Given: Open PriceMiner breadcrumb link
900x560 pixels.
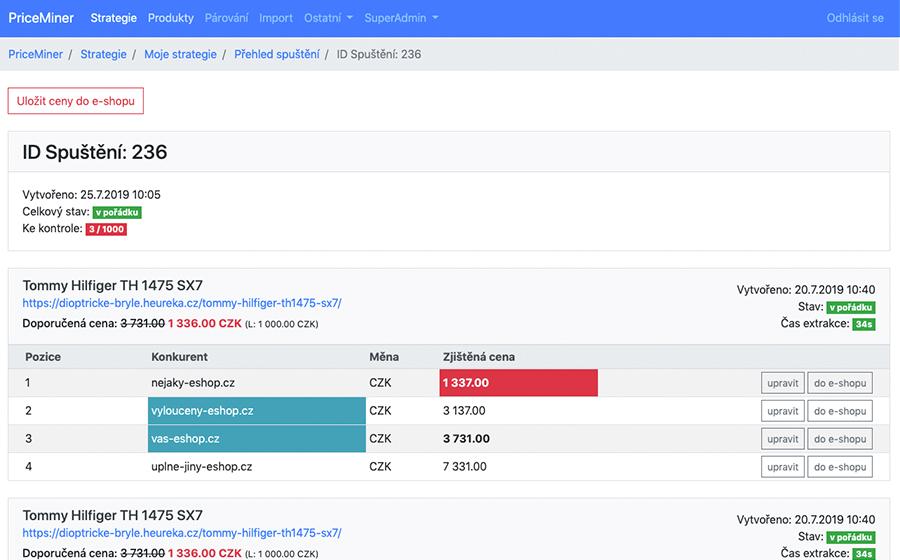Looking at the screenshot, I should 36,54.
